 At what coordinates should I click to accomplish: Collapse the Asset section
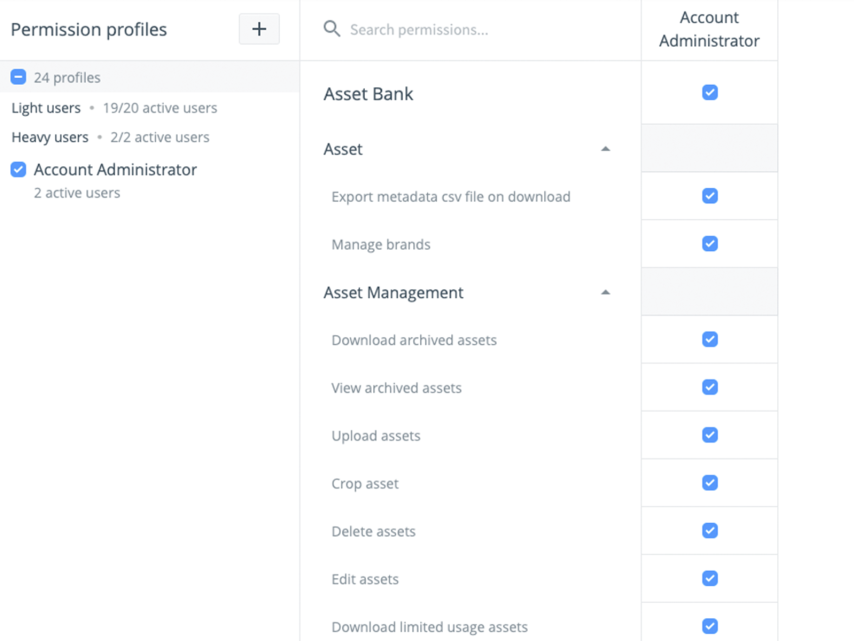click(x=605, y=149)
